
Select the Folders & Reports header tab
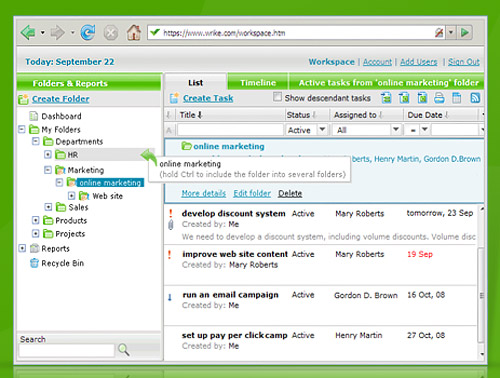70,83
